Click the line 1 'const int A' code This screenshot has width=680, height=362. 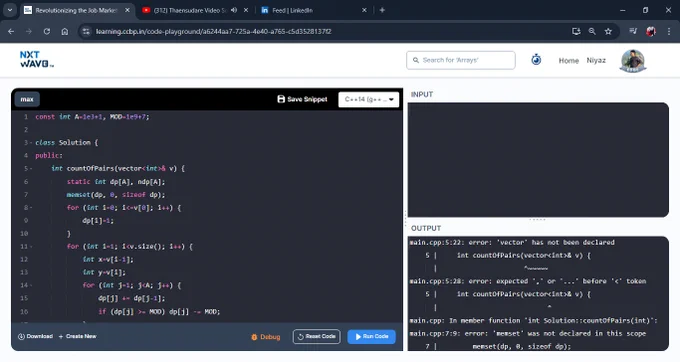tap(92, 117)
